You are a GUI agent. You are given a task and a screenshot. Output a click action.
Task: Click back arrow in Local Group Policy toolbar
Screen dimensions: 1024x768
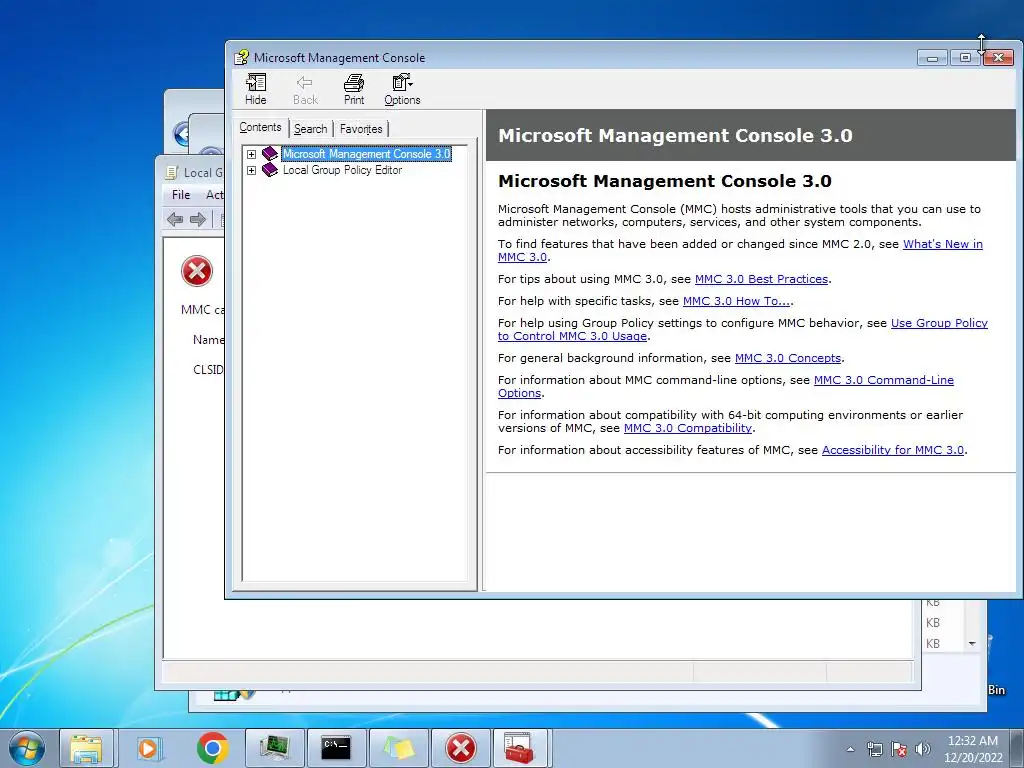(175, 219)
